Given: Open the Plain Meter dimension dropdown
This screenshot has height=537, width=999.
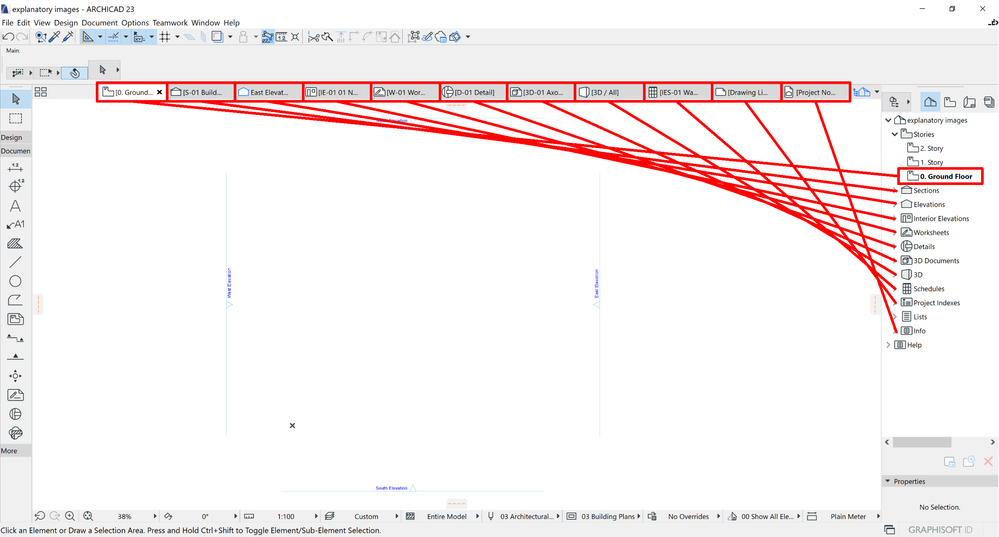Looking at the screenshot, I should point(878,517).
